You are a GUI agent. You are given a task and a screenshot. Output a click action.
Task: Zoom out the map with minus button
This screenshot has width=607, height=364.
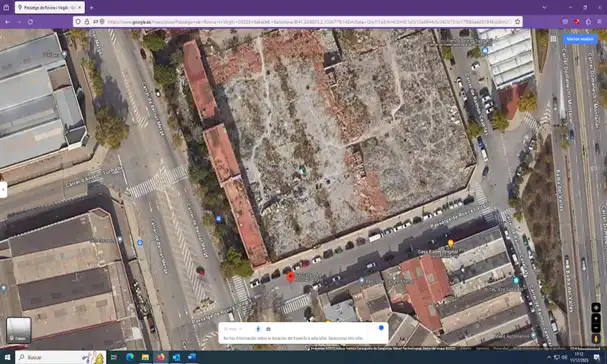596,328
